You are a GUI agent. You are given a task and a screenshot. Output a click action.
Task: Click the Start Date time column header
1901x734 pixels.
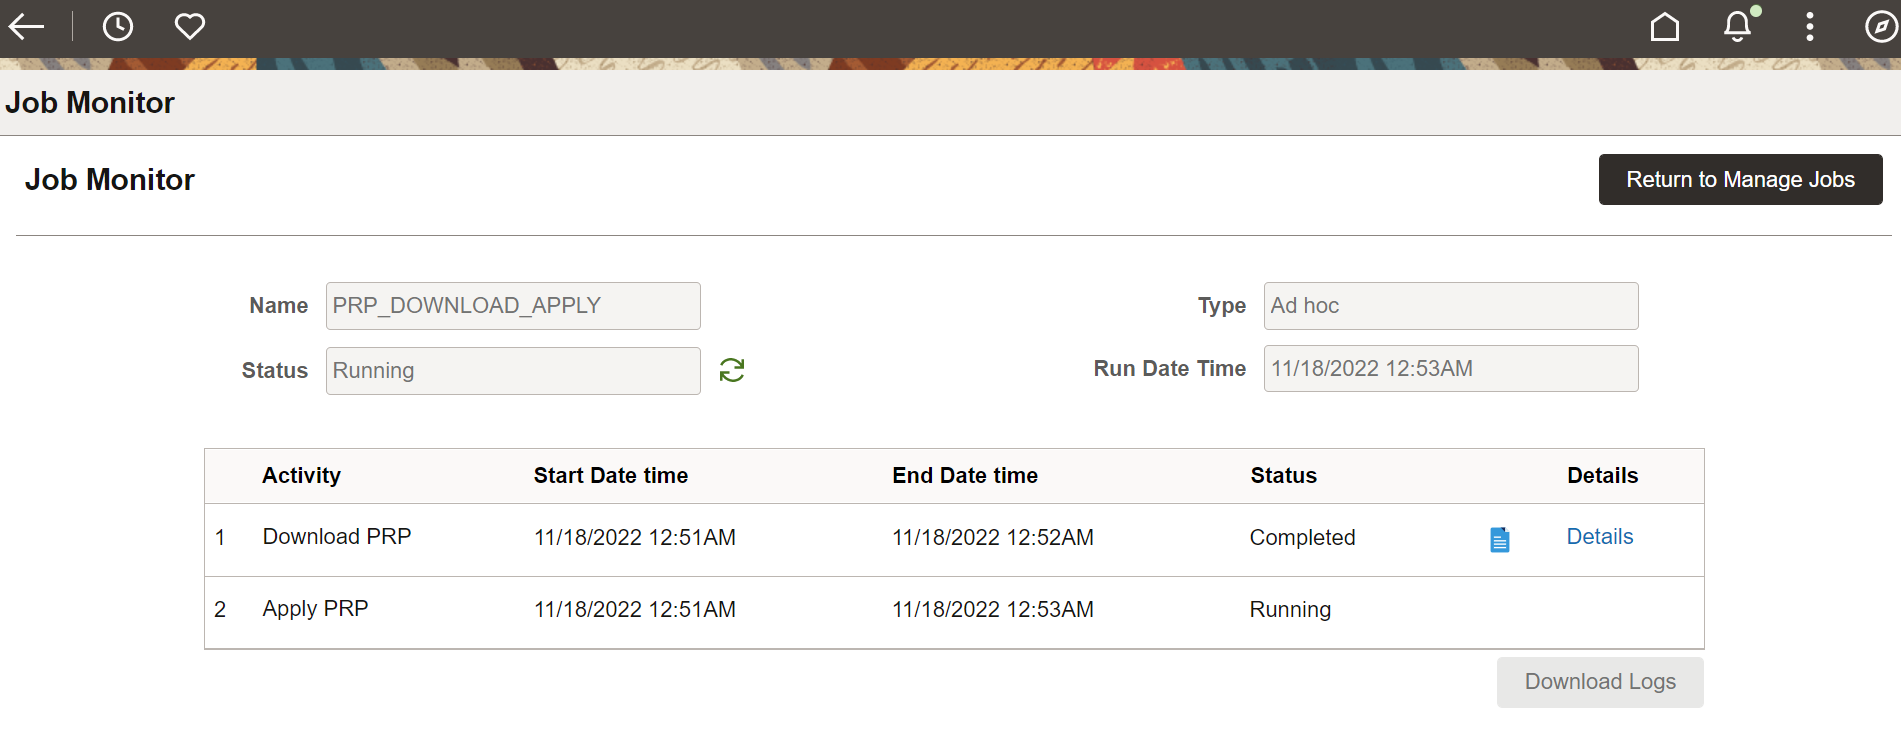[610, 476]
